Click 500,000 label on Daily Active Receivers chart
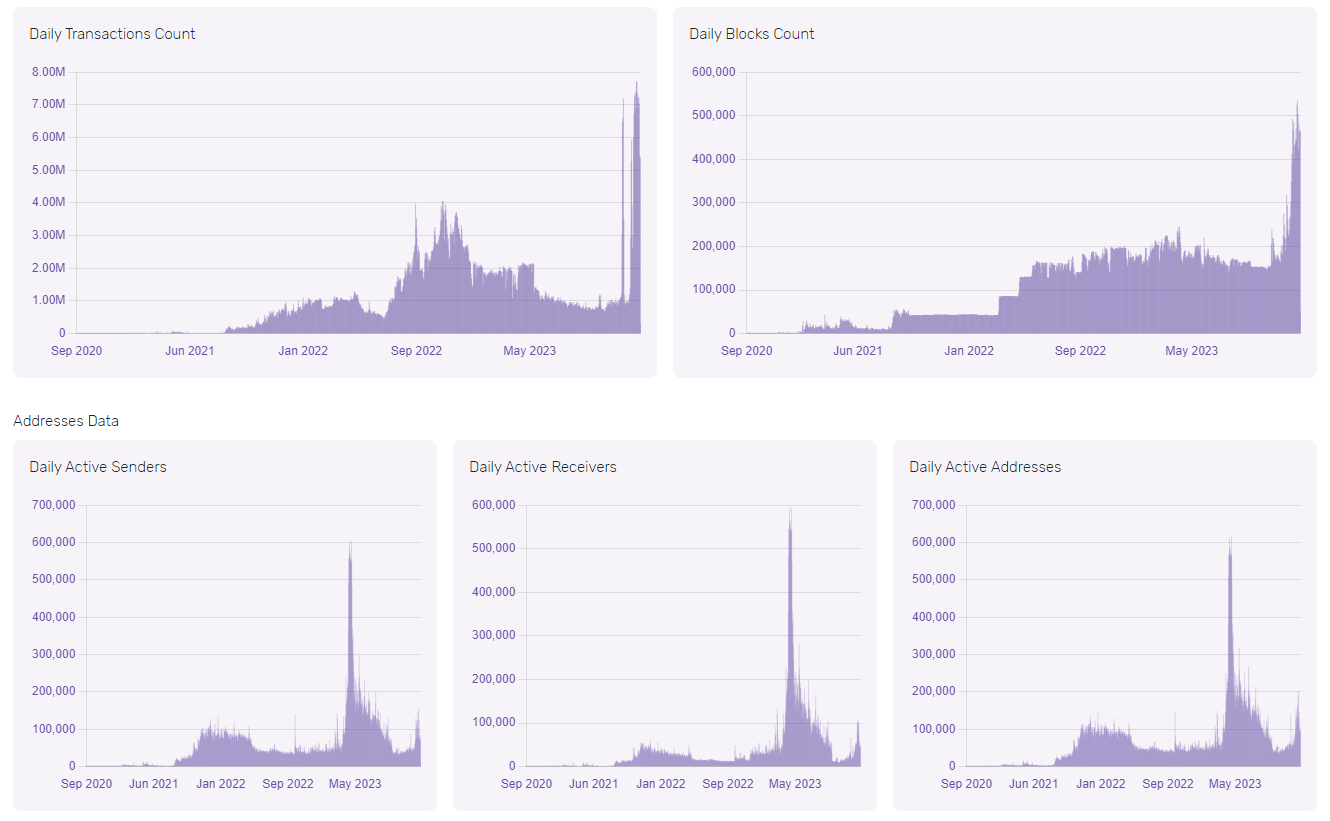The width and height of the screenshot is (1330, 821). point(493,548)
